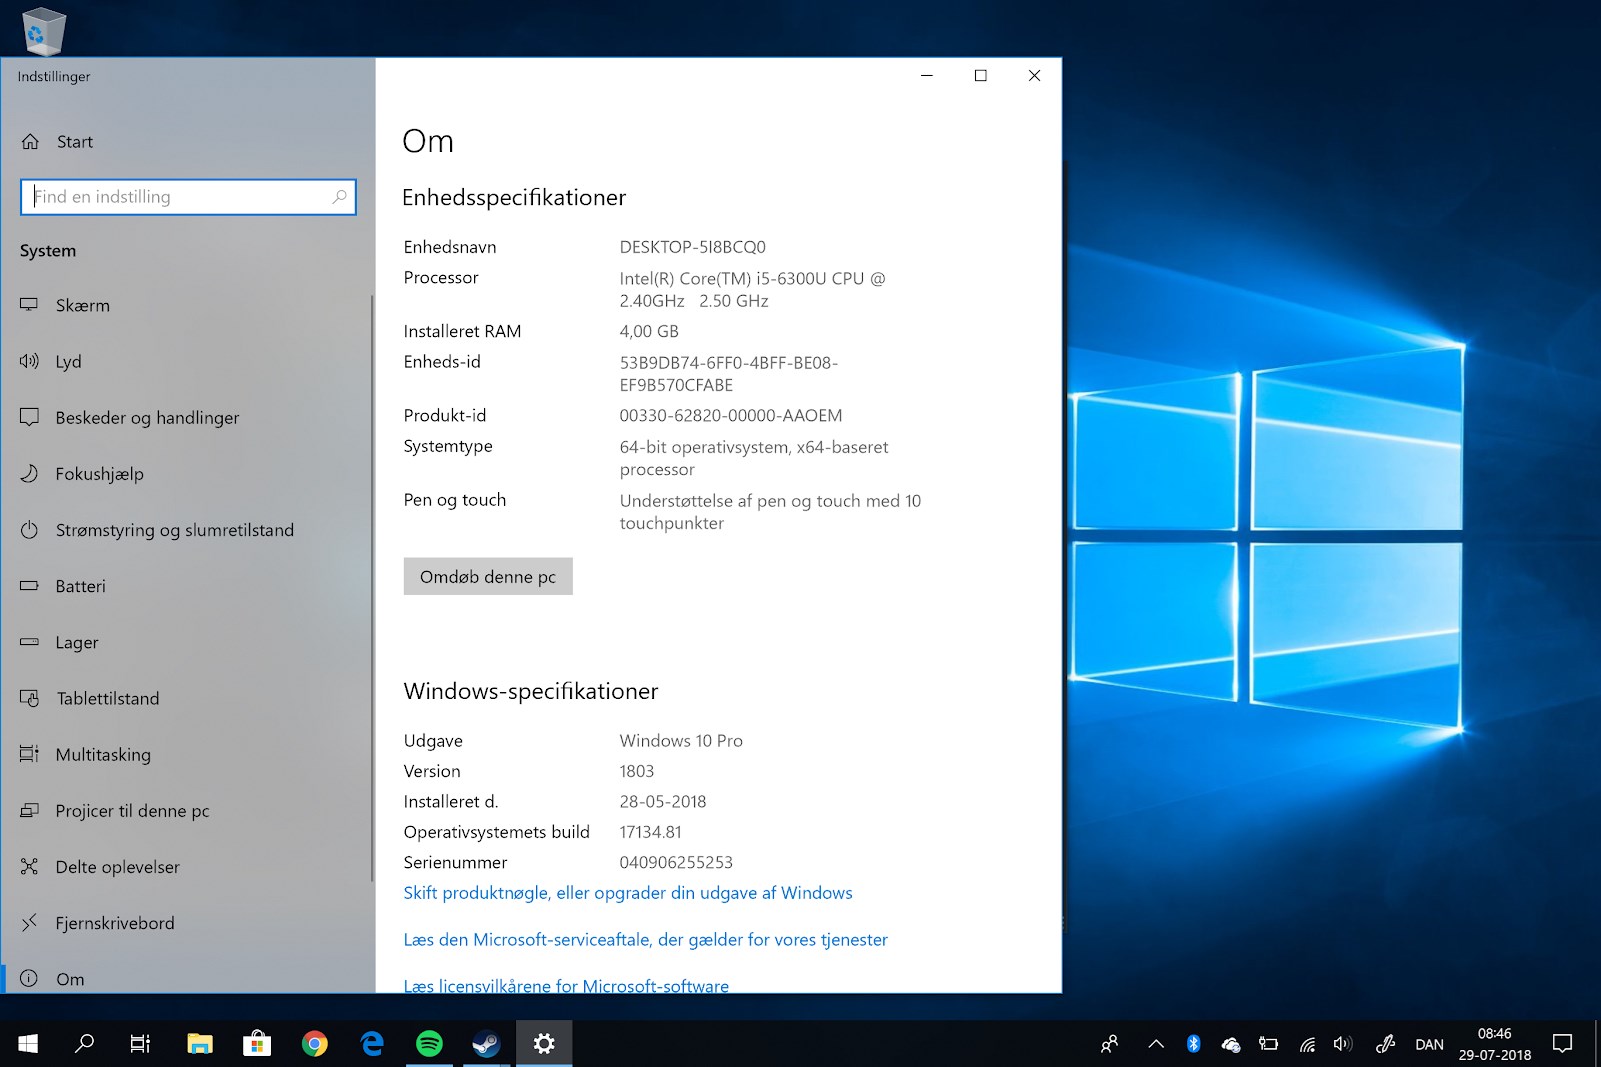1601x1067 pixels.
Task: Open Microsoft Store from taskbar
Action: [x=257, y=1044]
